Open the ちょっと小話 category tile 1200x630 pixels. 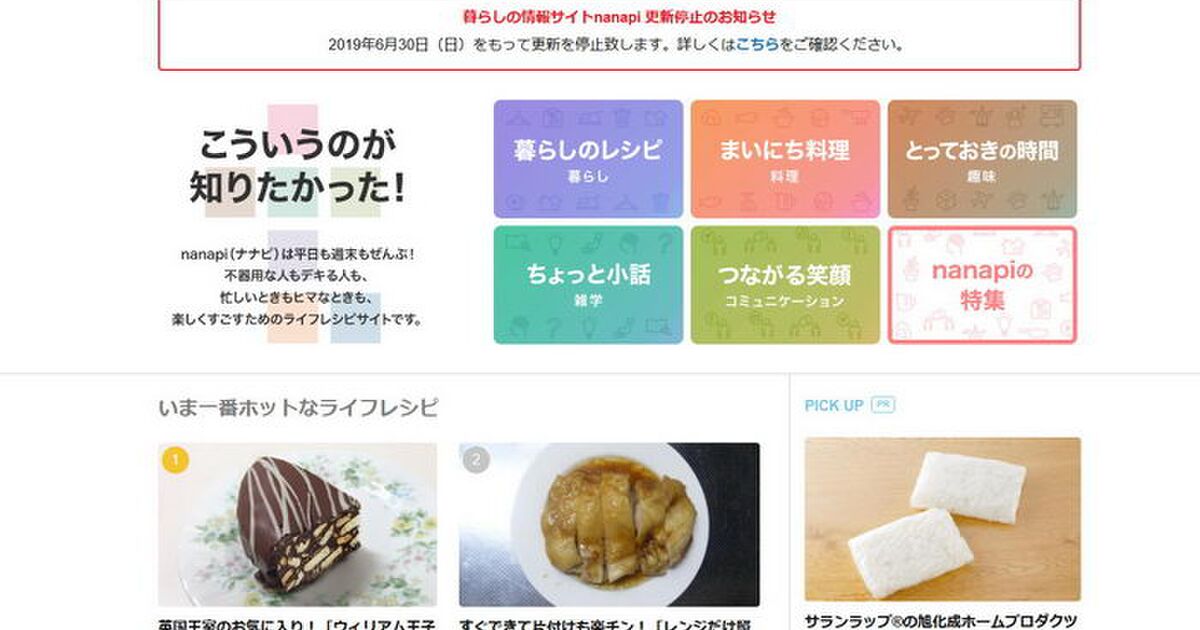coord(588,285)
